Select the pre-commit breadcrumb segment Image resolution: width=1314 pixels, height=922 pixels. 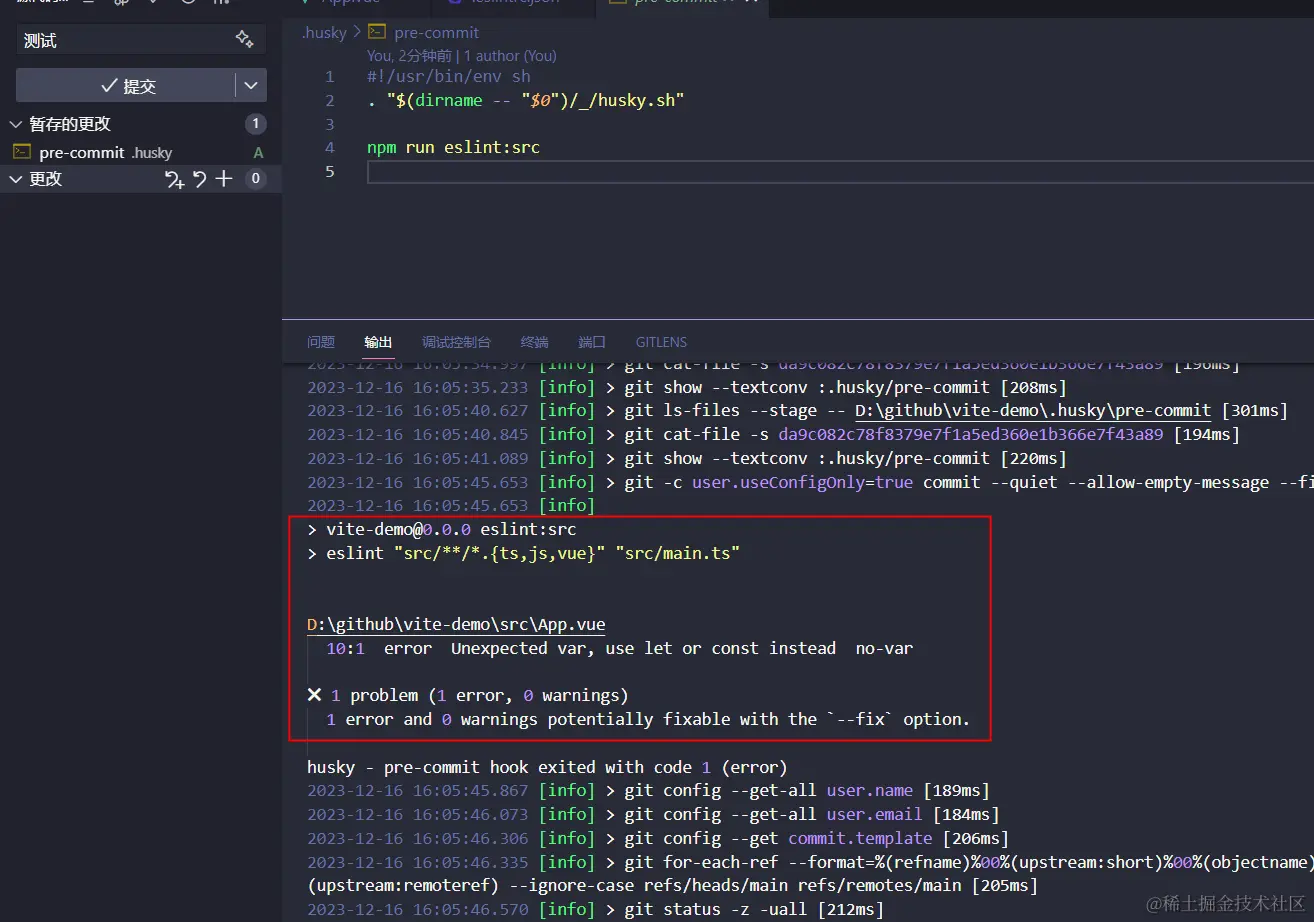click(x=424, y=32)
